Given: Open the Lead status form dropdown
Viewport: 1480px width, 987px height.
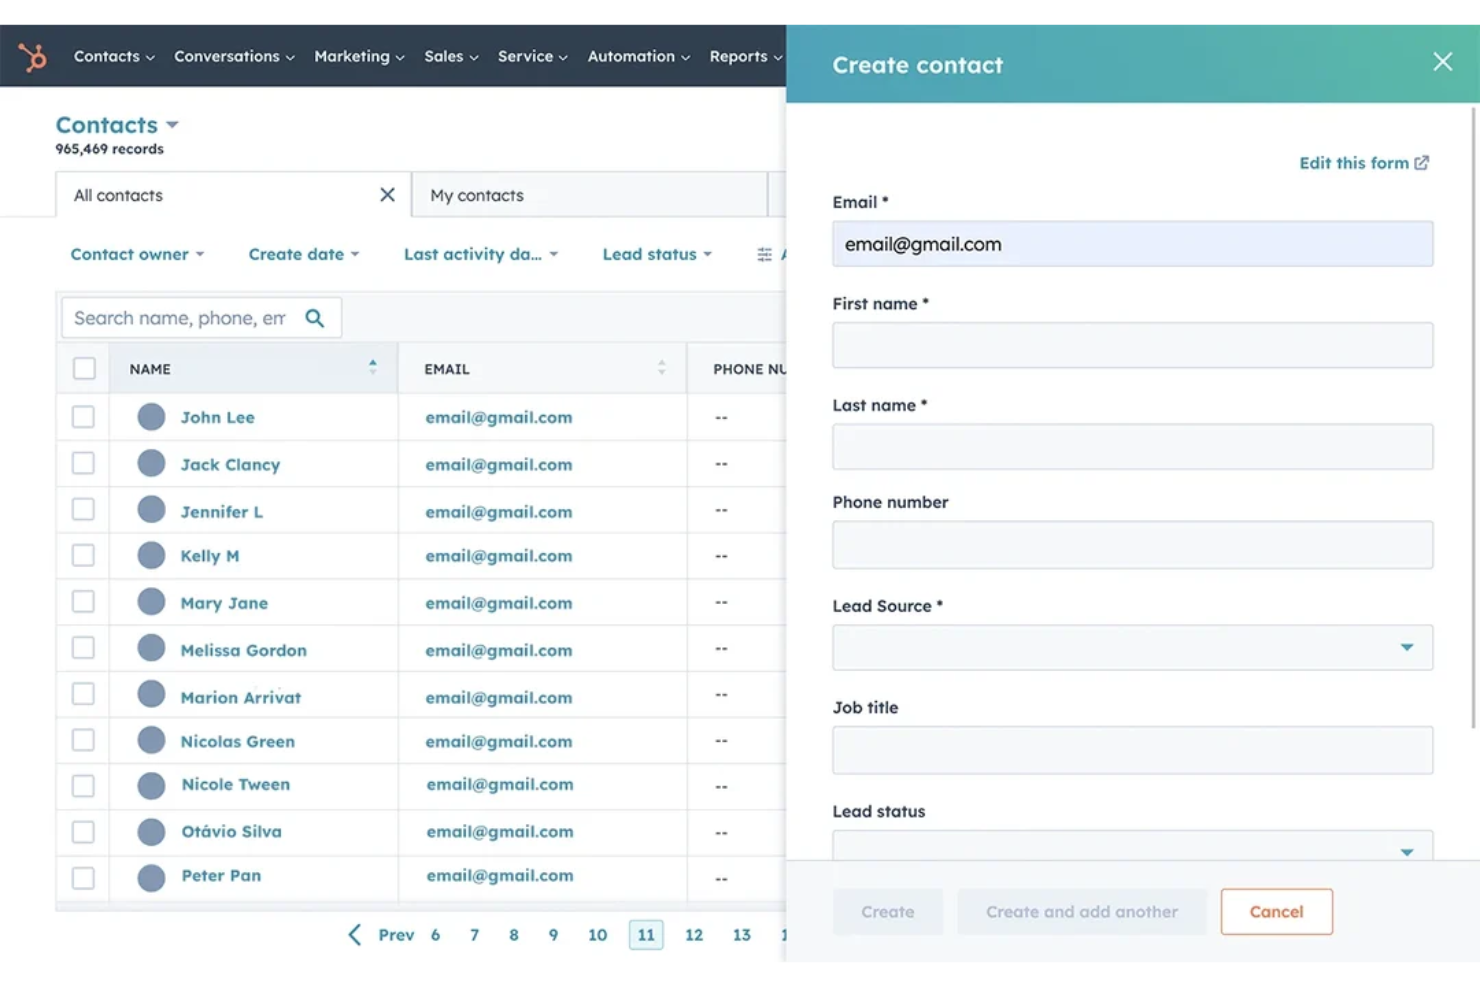Looking at the screenshot, I should click(x=1132, y=845).
